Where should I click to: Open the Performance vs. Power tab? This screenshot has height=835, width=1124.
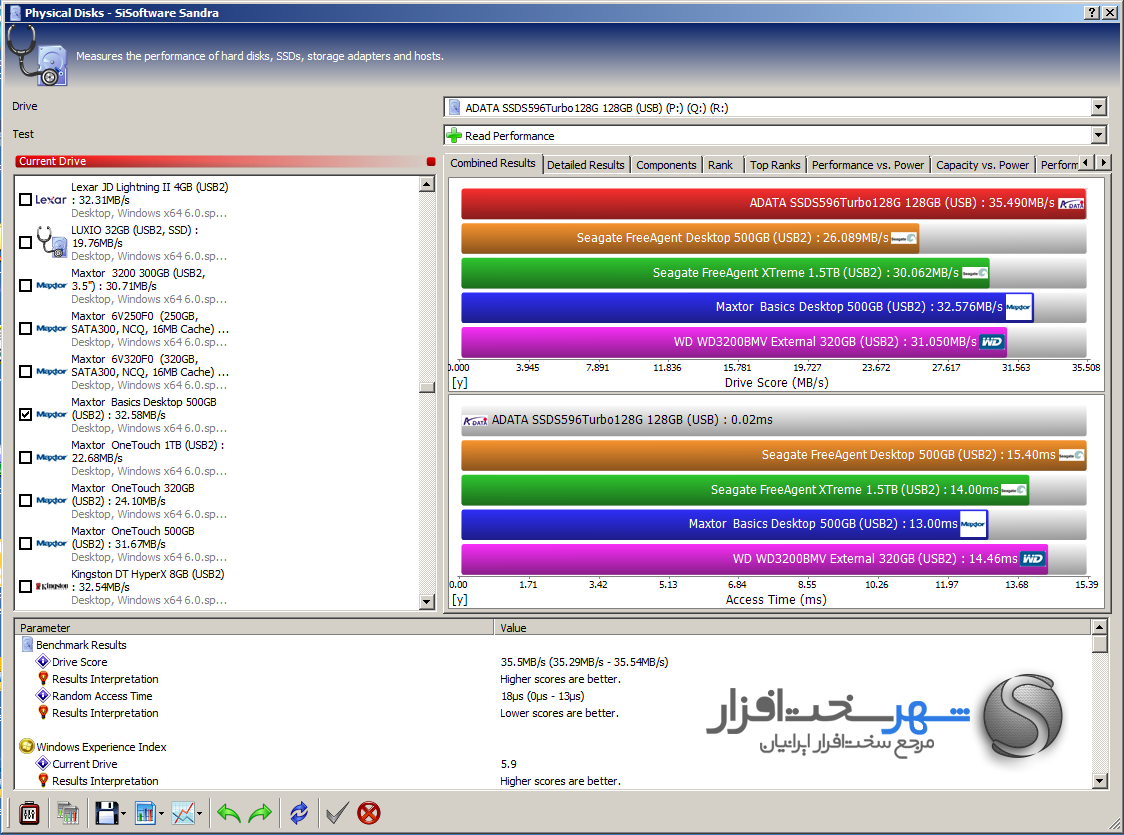[867, 165]
